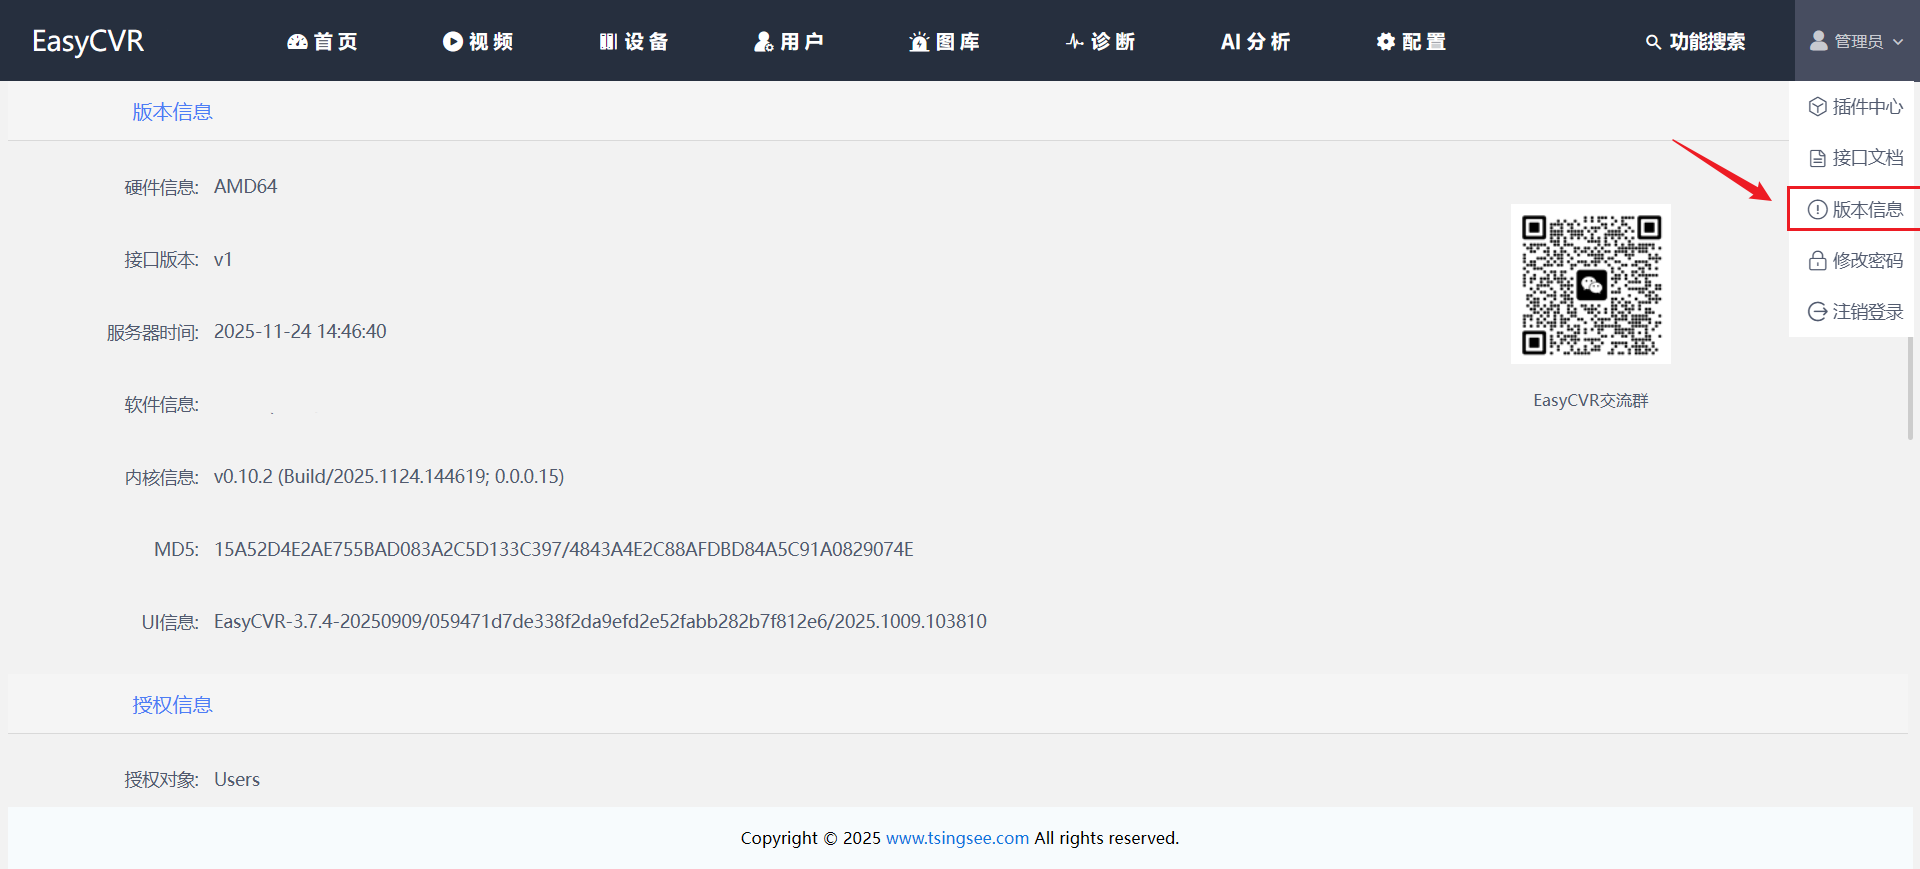Click the 视频 play icon in navigation

pyautogui.click(x=453, y=41)
